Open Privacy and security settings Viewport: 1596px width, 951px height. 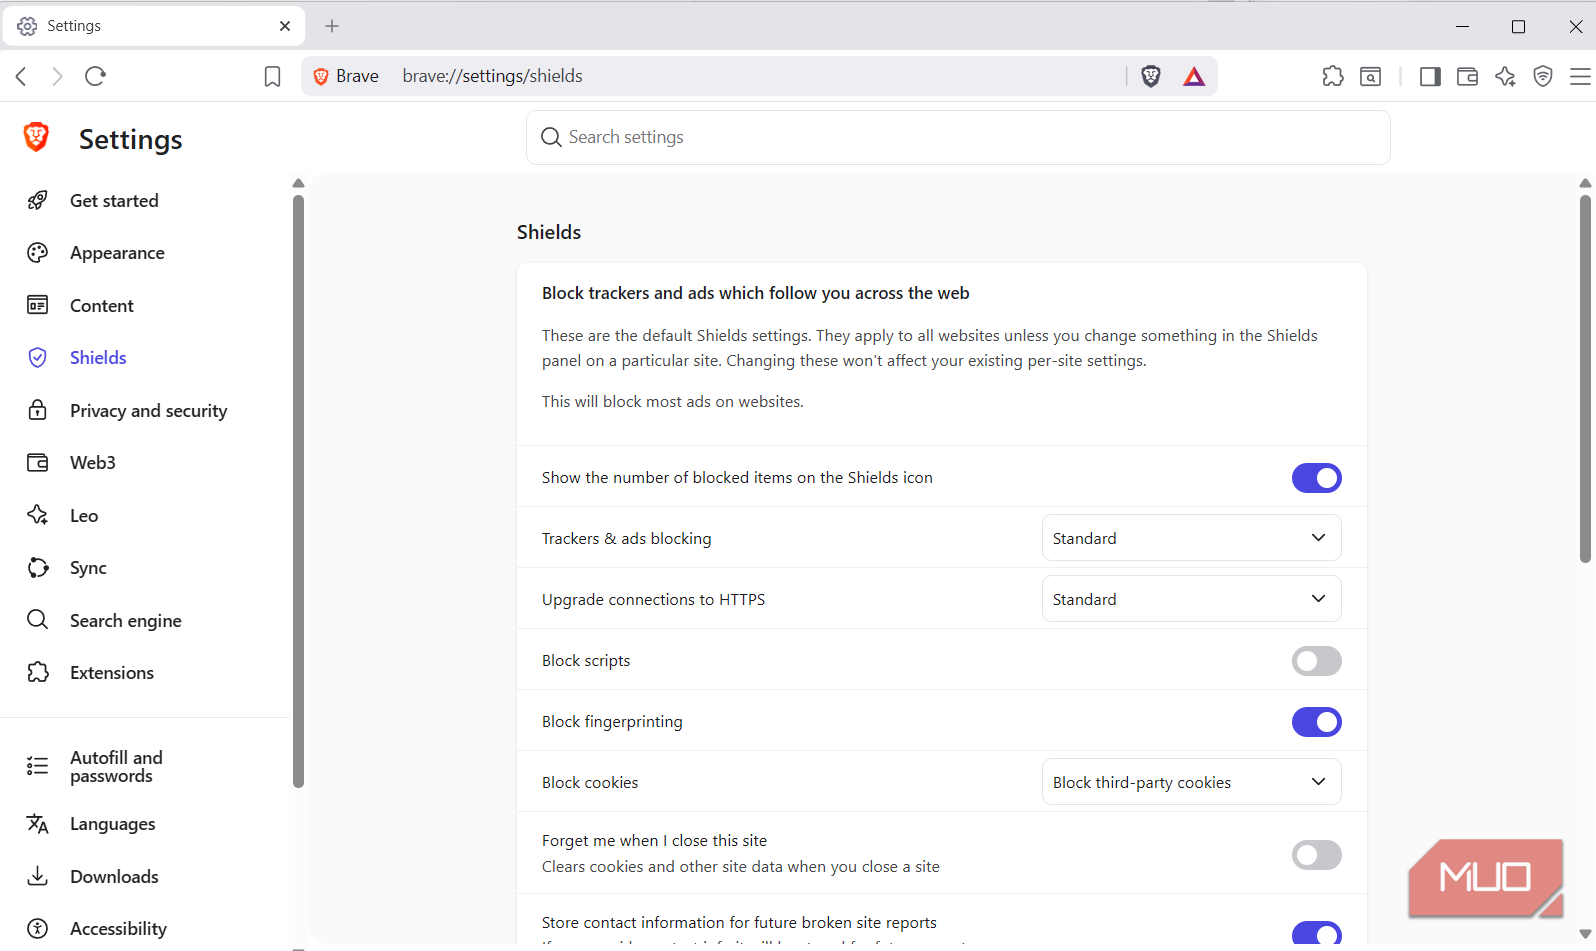[x=148, y=410]
